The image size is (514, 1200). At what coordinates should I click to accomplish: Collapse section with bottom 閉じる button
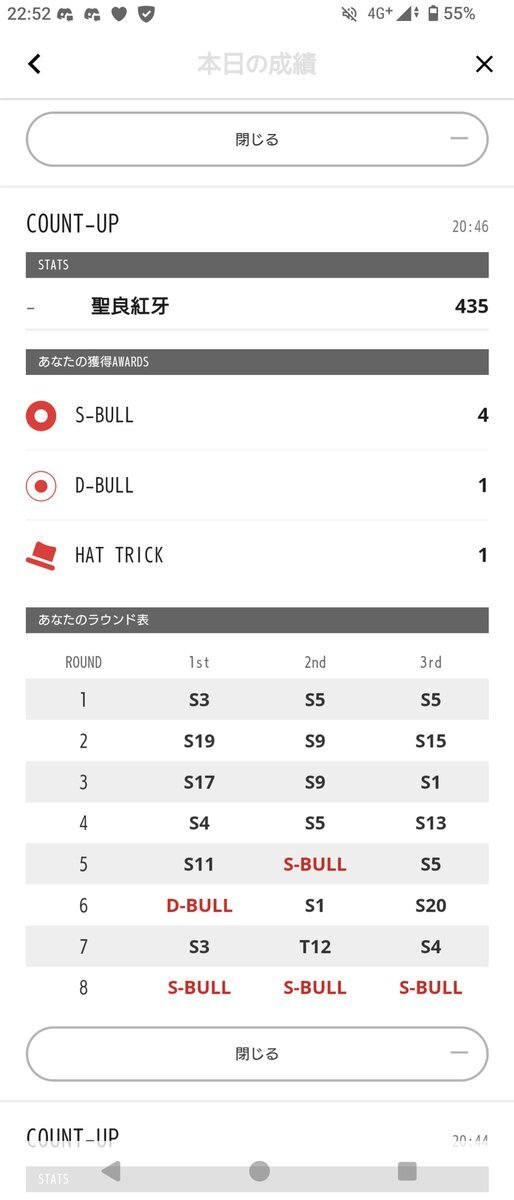point(257,1053)
